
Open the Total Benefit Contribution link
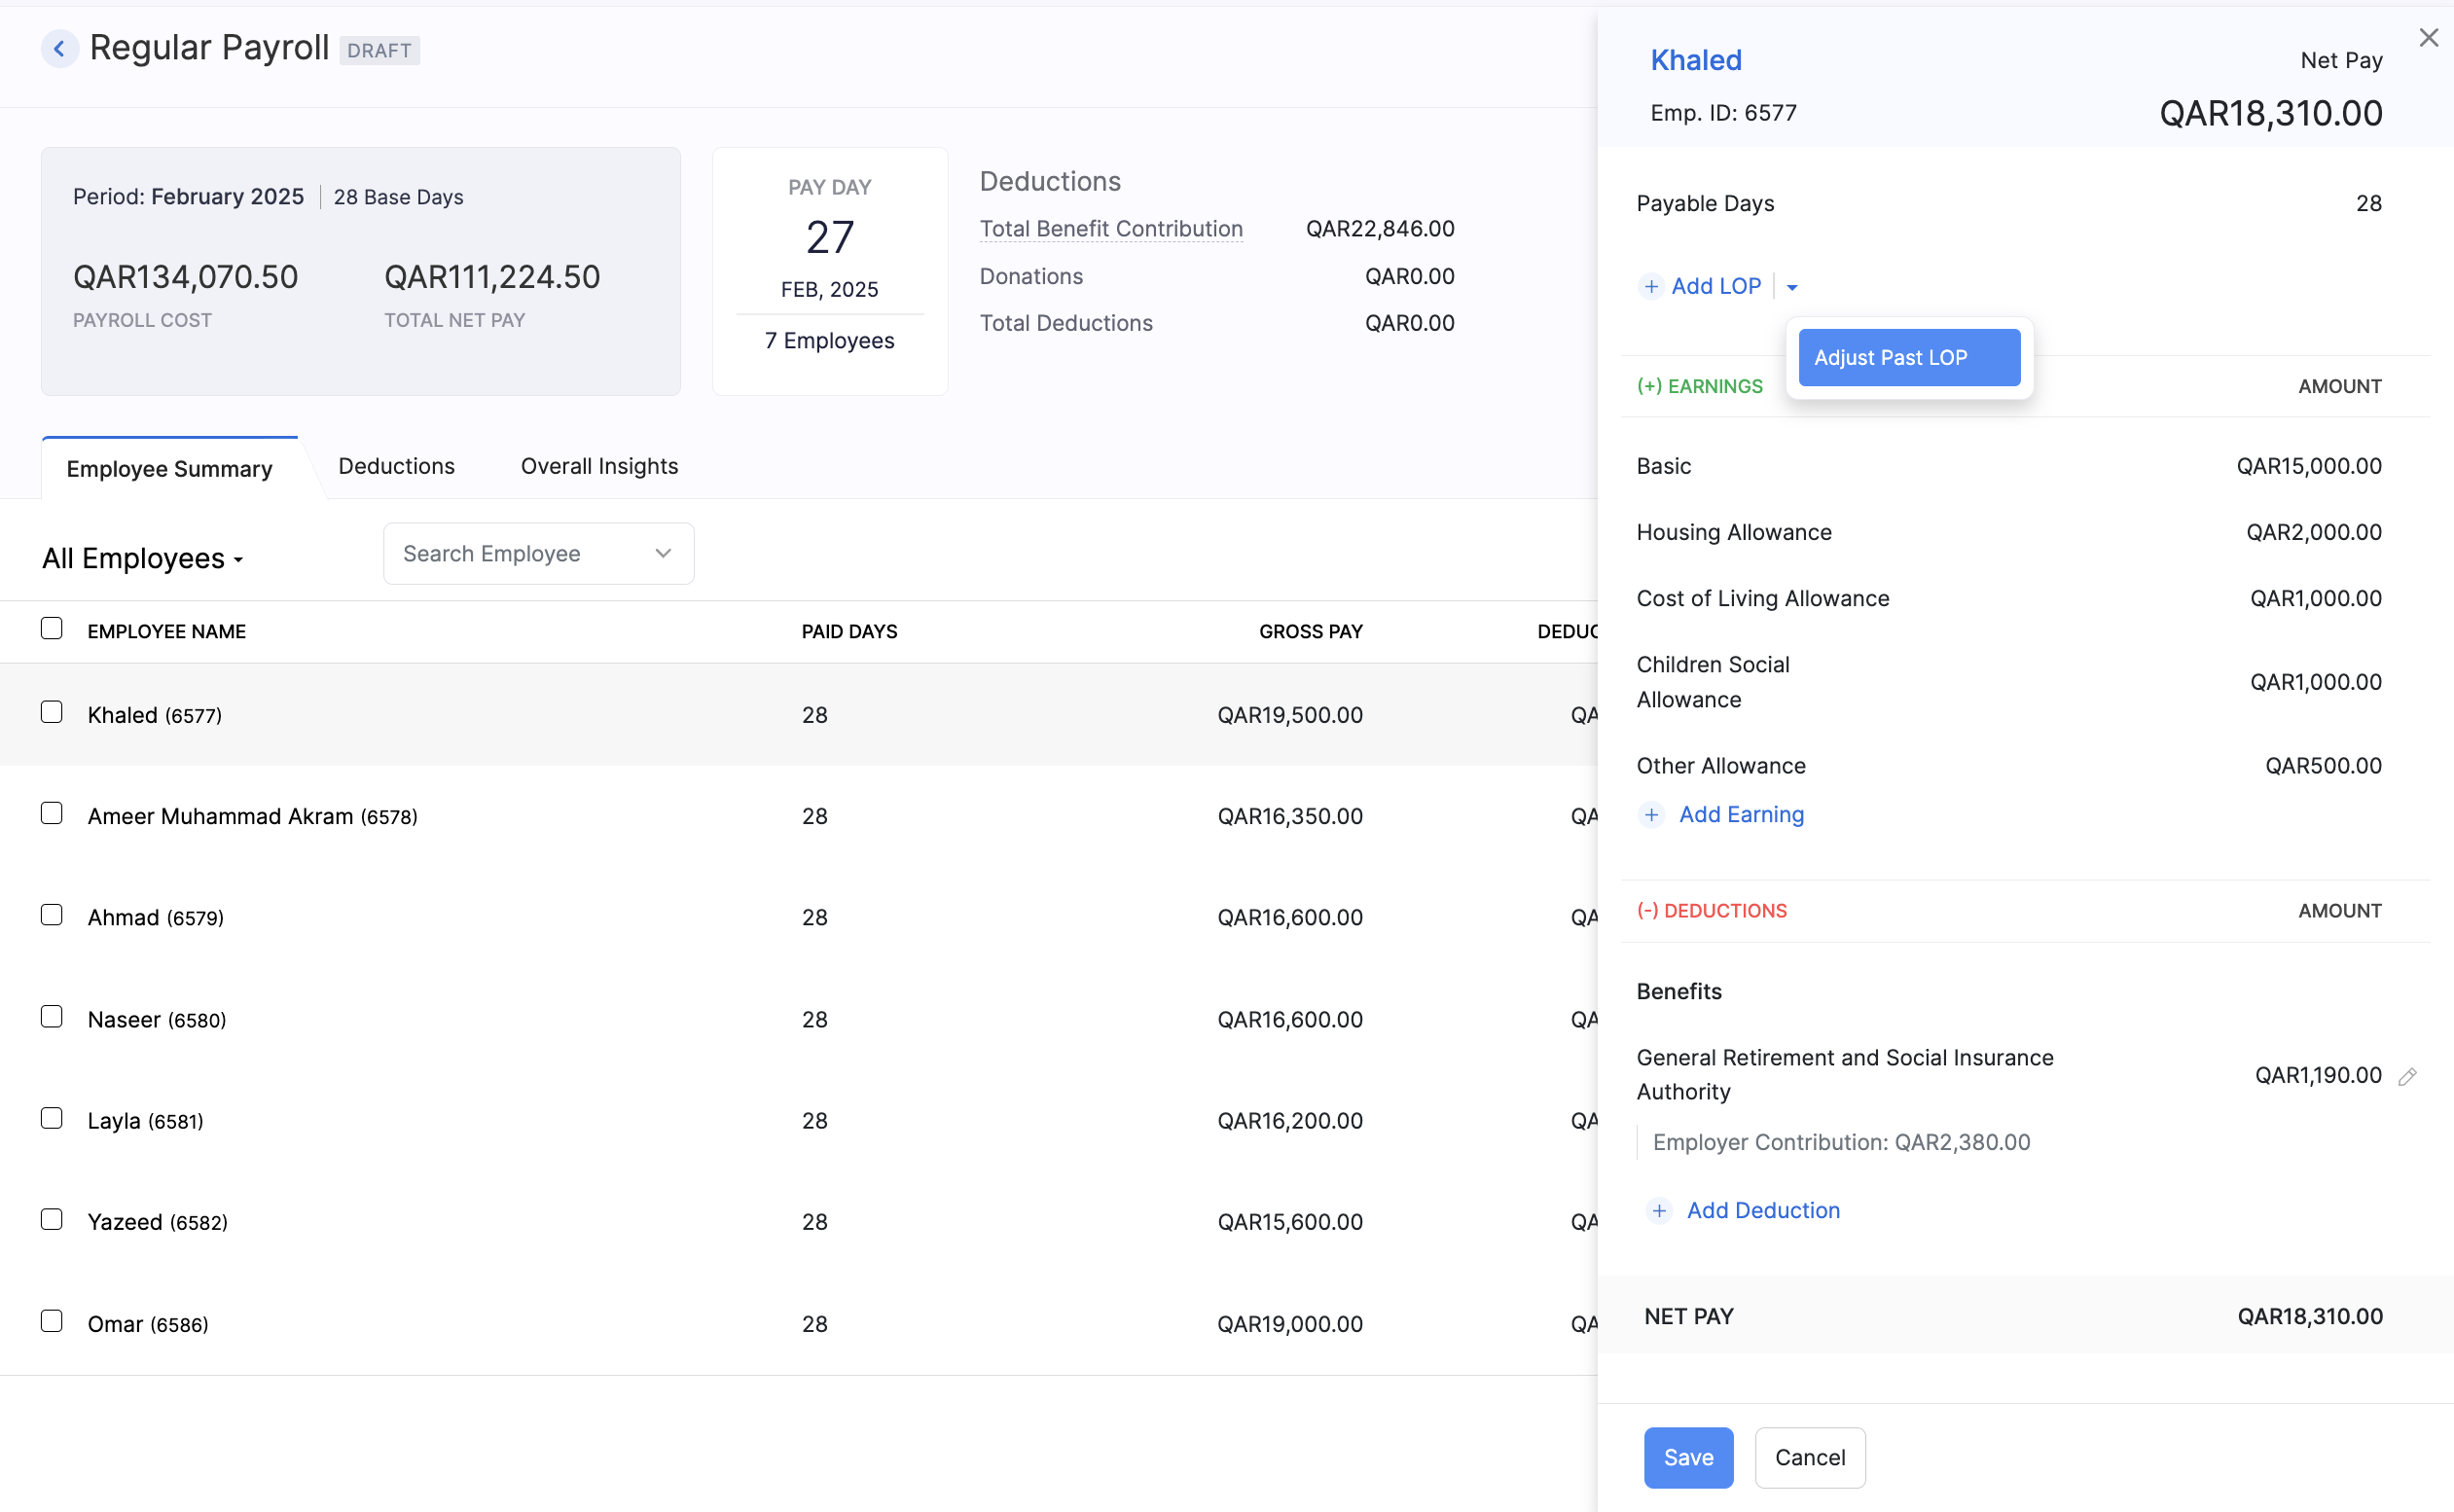click(1111, 228)
